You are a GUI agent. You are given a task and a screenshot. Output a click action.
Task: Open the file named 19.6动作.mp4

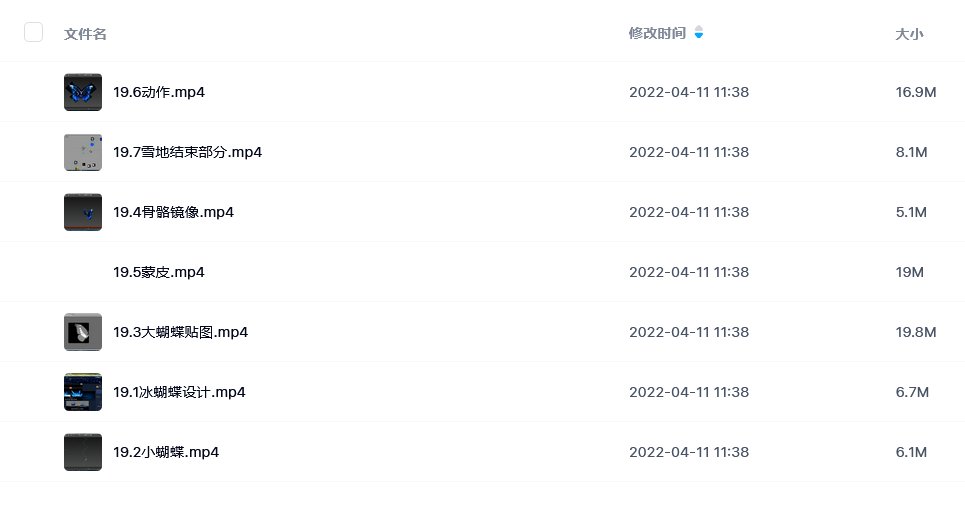[x=159, y=92]
